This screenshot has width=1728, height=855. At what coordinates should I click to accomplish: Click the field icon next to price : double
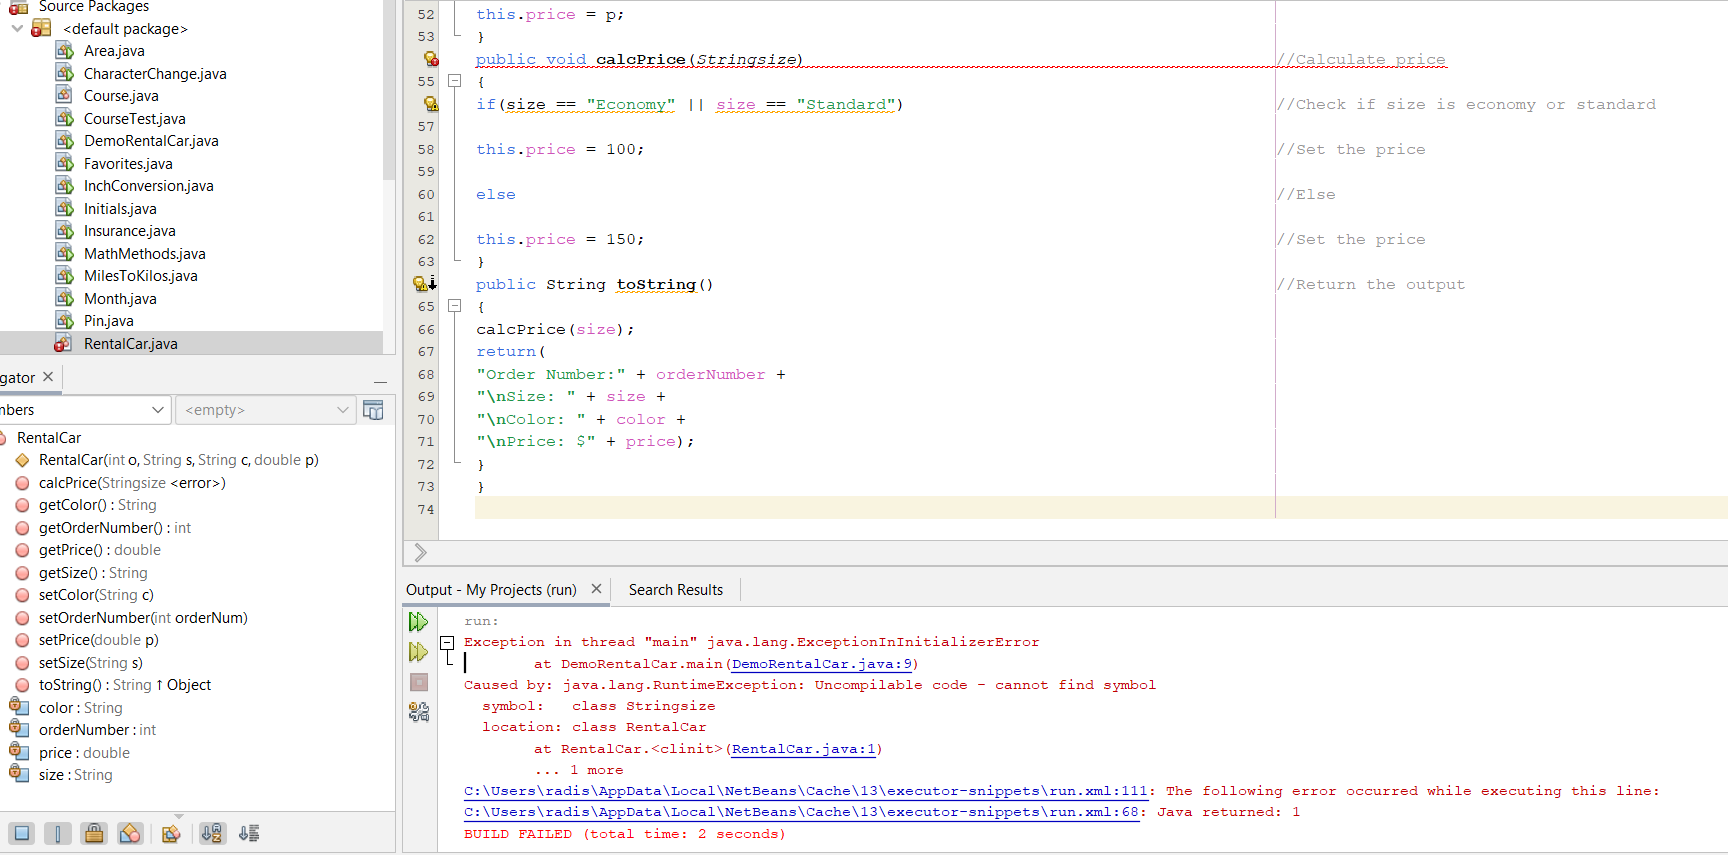19,751
